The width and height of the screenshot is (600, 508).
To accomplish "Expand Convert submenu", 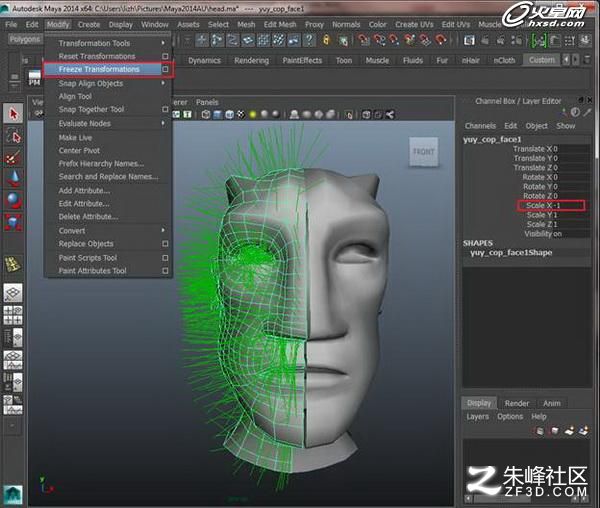I will tap(163, 230).
